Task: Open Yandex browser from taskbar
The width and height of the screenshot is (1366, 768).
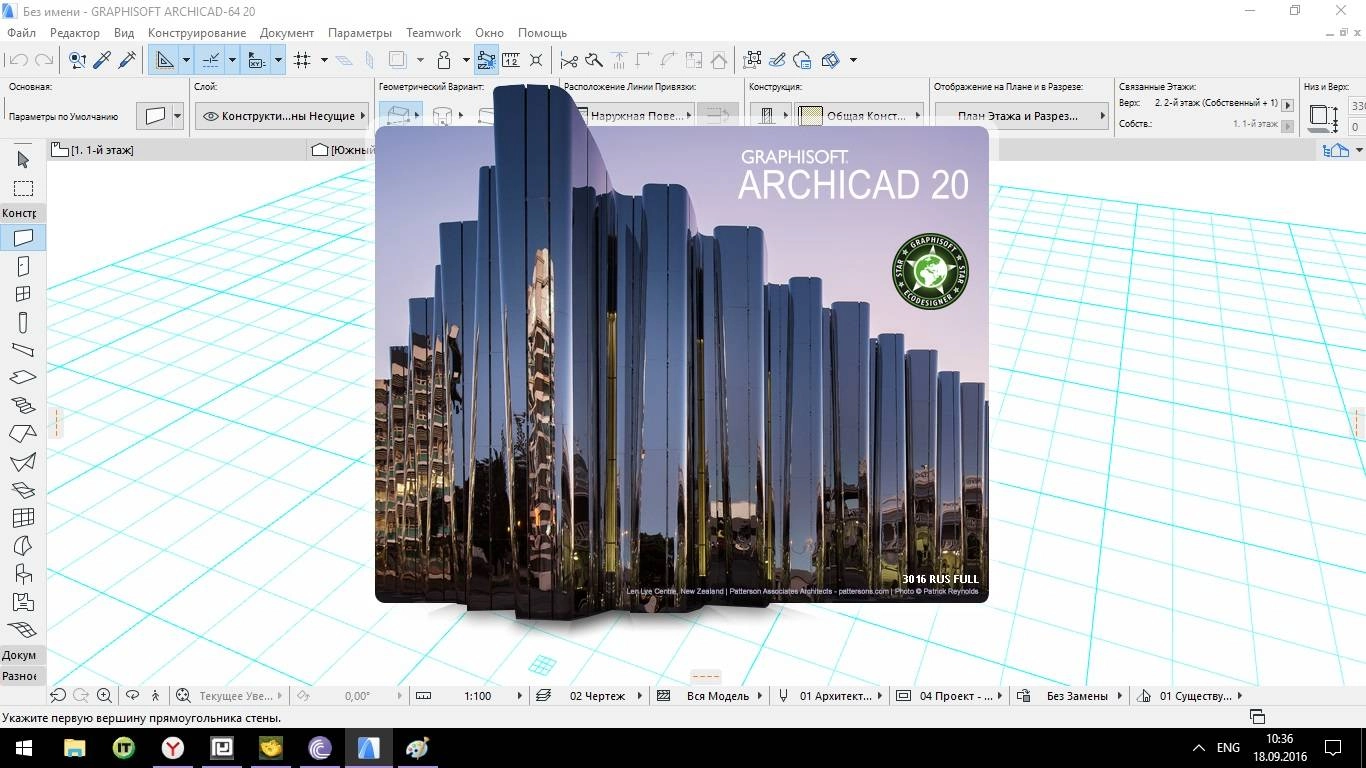Action: coord(173,747)
